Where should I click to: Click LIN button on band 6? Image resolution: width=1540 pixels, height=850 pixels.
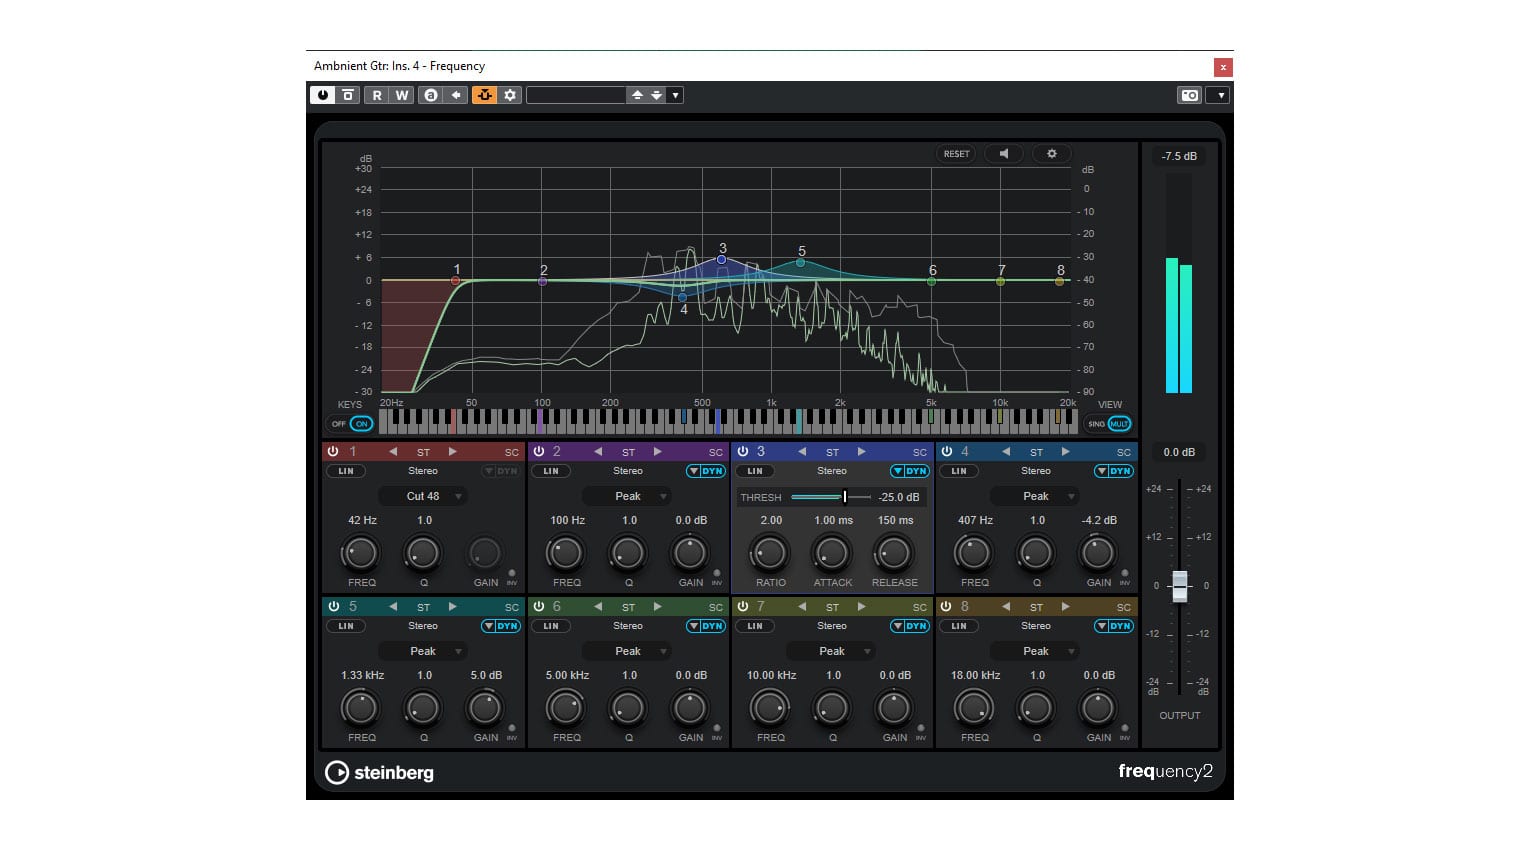coord(551,626)
